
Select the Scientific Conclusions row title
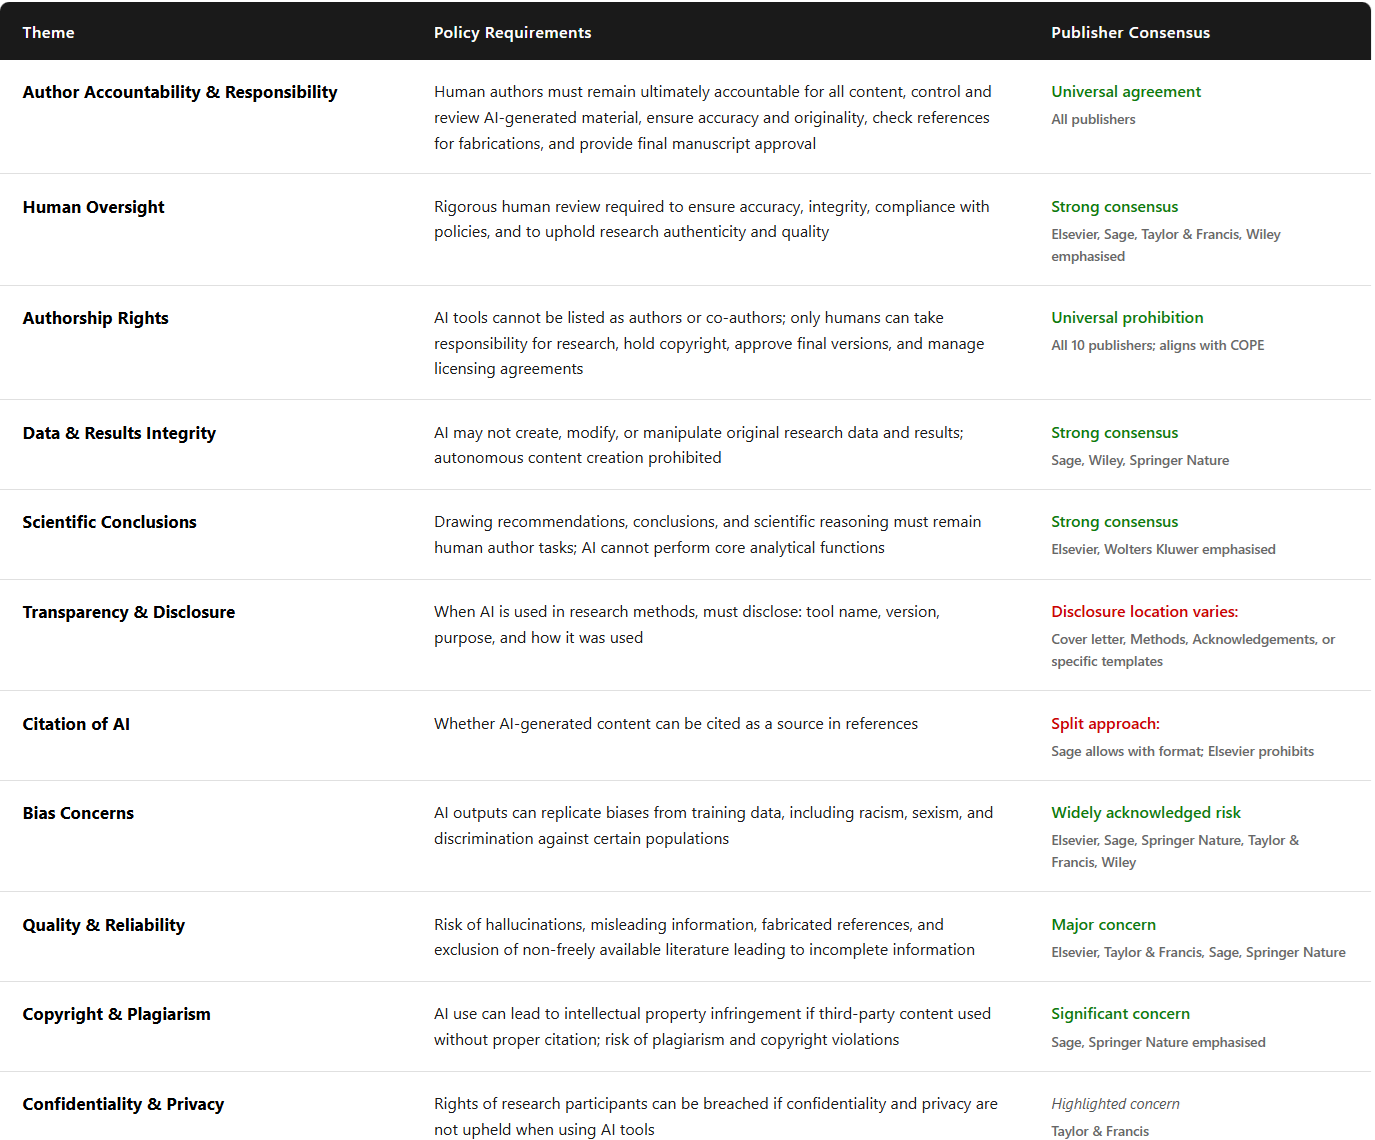tap(109, 522)
